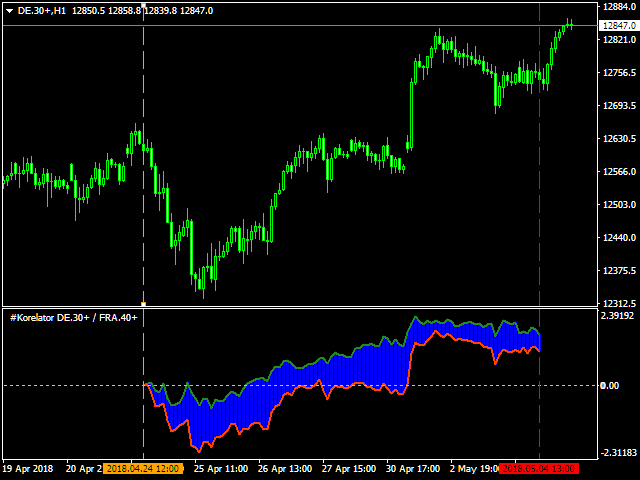Click the small orange marker below left vertical line
This screenshot has width=640, height=480.
[x=143, y=303]
